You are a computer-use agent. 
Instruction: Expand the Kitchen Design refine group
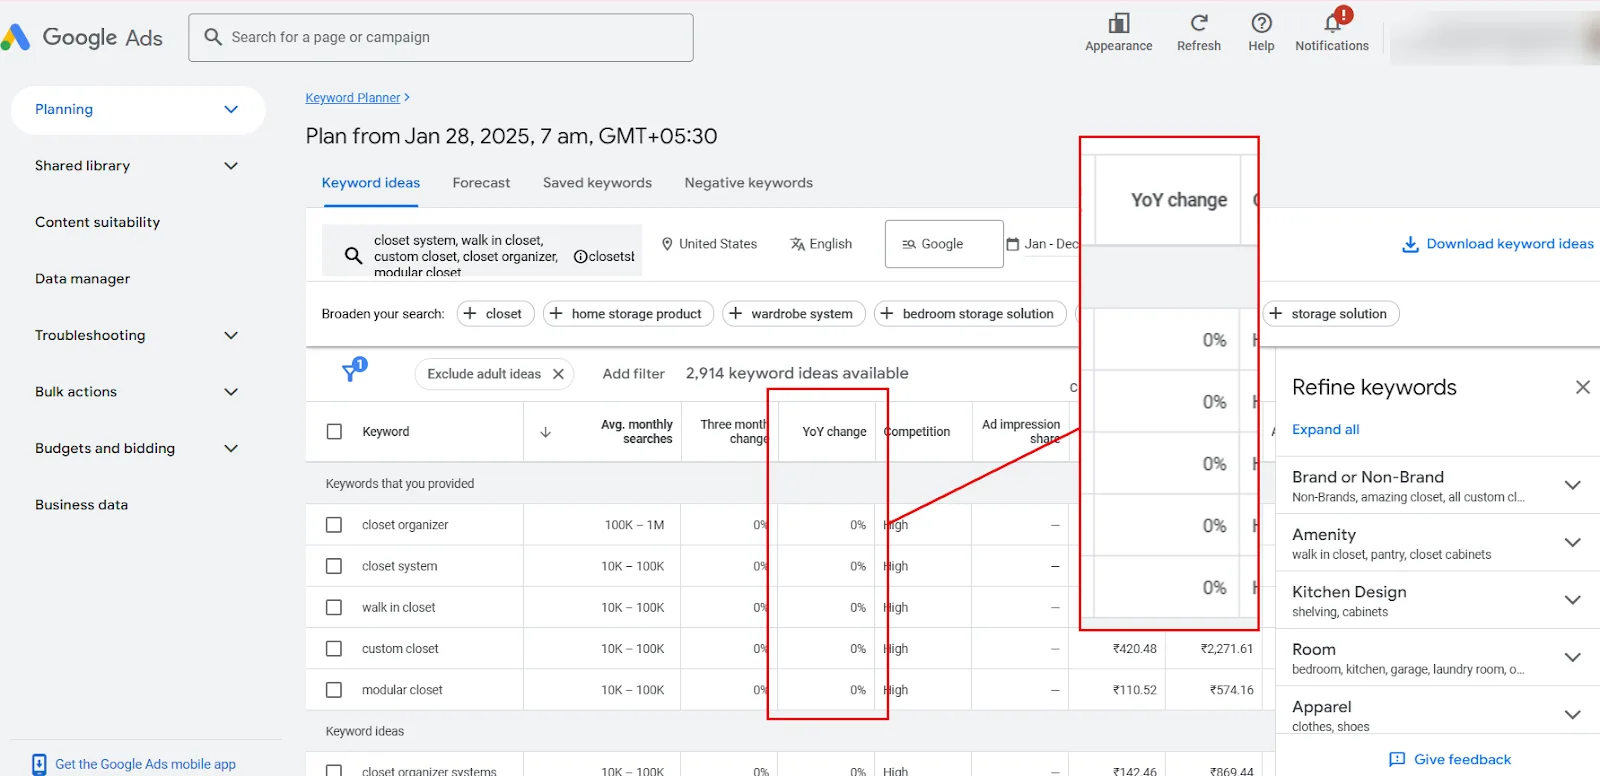pos(1572,600)
